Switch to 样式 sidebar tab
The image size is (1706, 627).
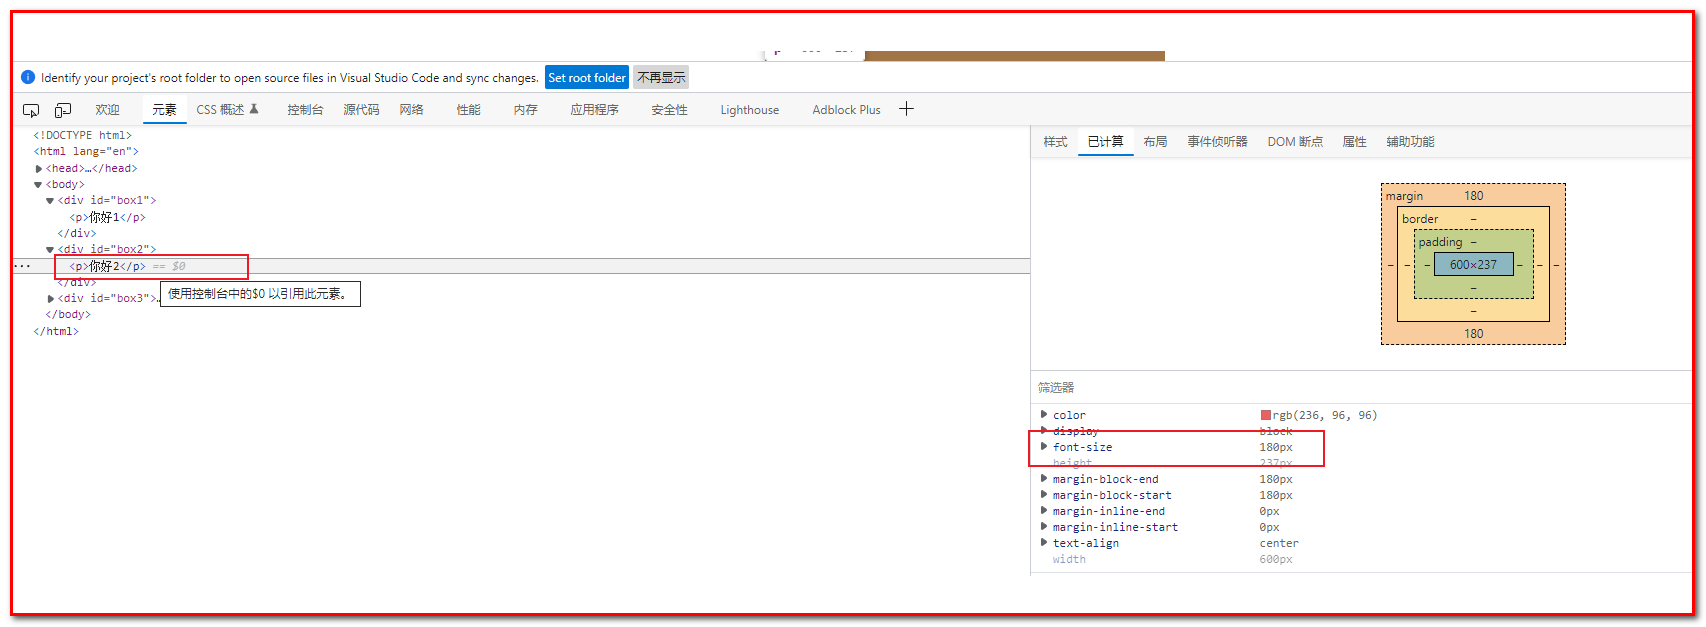point(1055,142)
